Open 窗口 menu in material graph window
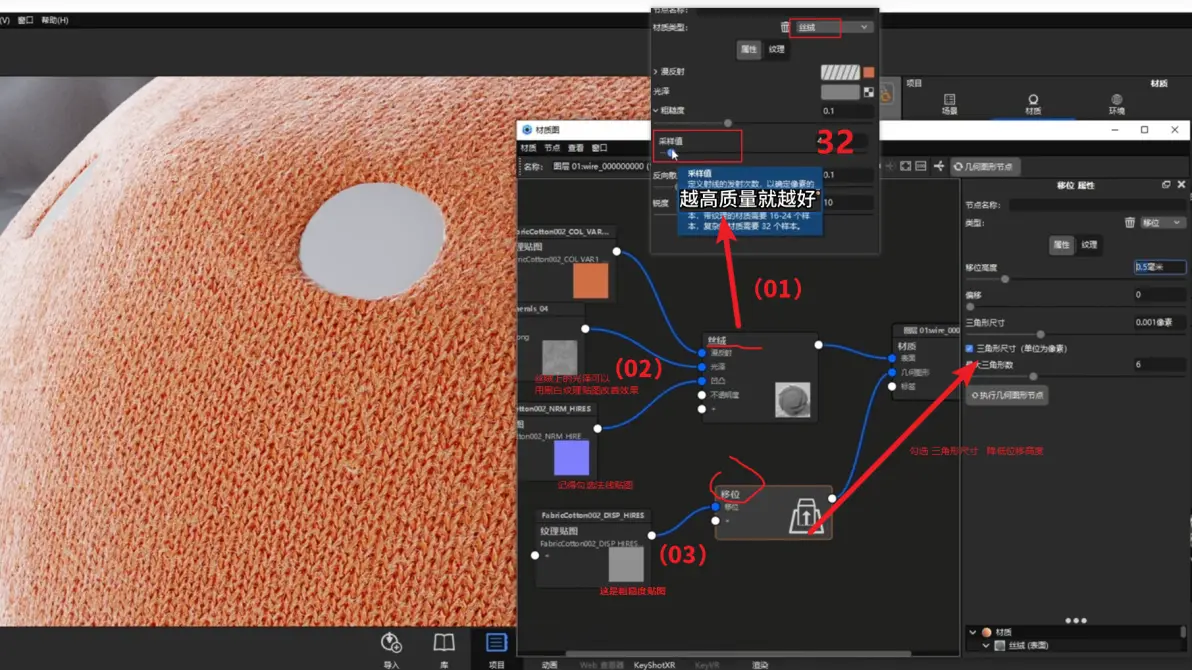 tap(599, 148)
